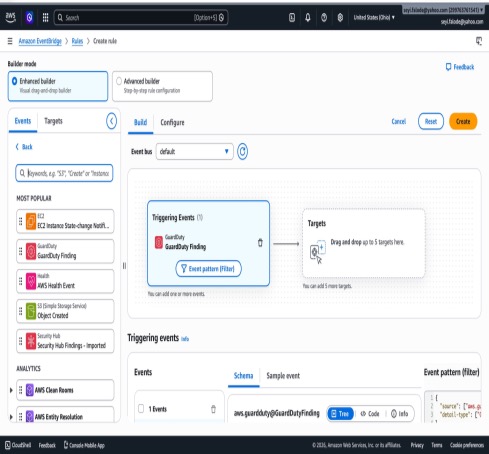Click GuardDuty icon in Triggering Events card
The width and height of the screenshot is (489, 454).
click(159, 242)
